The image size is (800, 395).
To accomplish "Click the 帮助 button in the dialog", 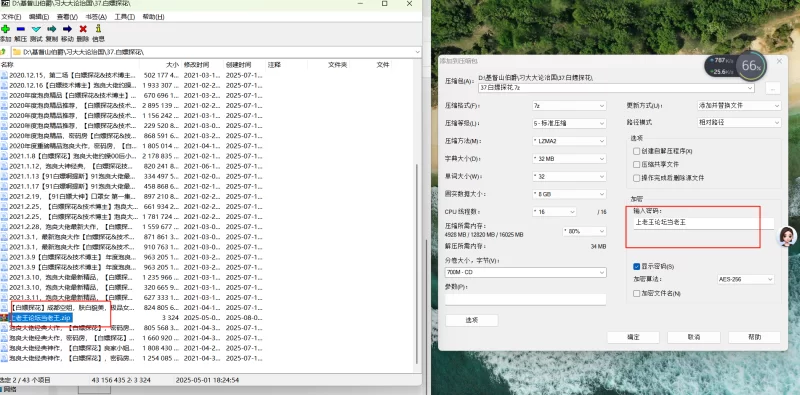I will pos(755,337).
